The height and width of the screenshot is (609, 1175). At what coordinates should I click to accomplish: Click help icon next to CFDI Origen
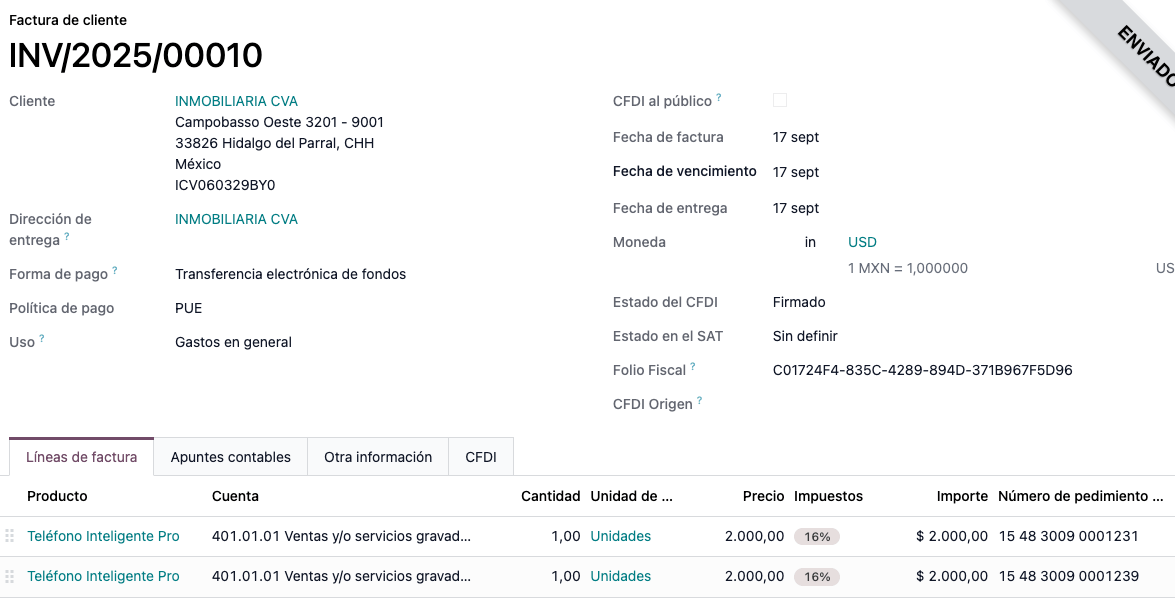(700, 401)
